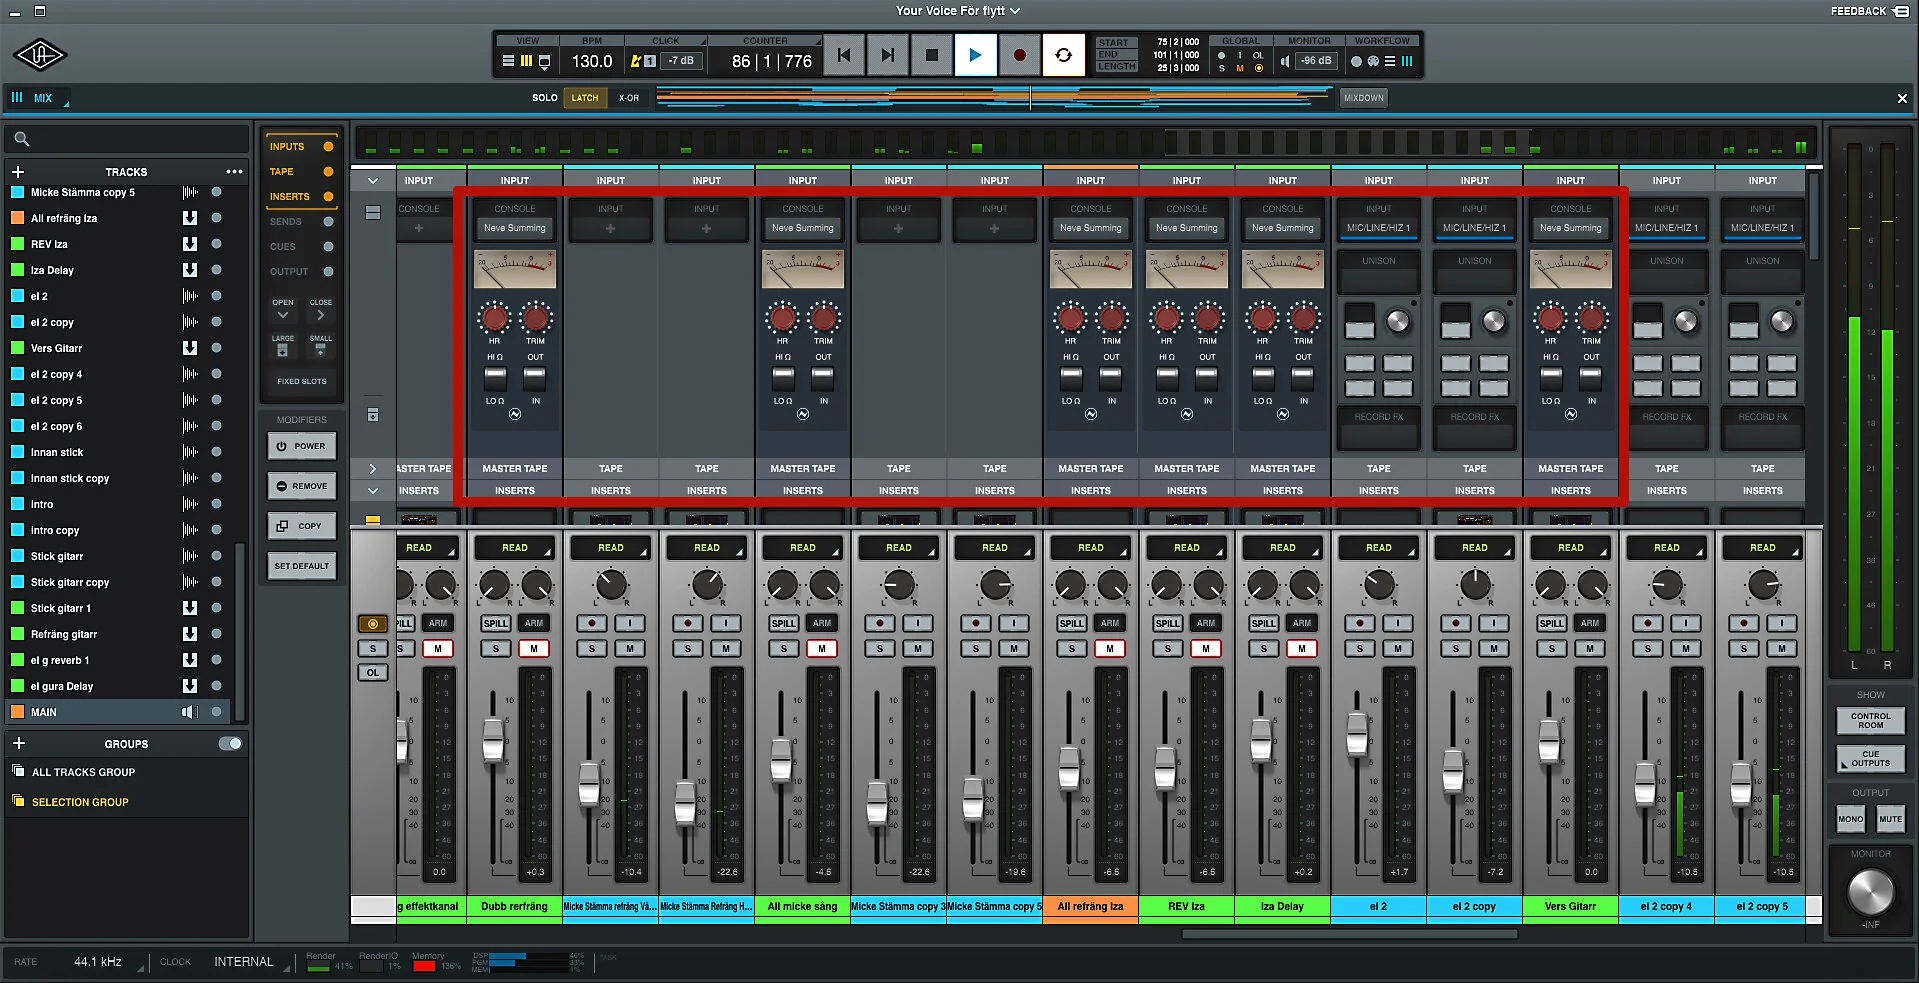Open the clock source dropdown showing INTERNAL
Image resolution: width=1919 pixels, height=983 pixels.
pyautogui.click(x=252, y=962)
